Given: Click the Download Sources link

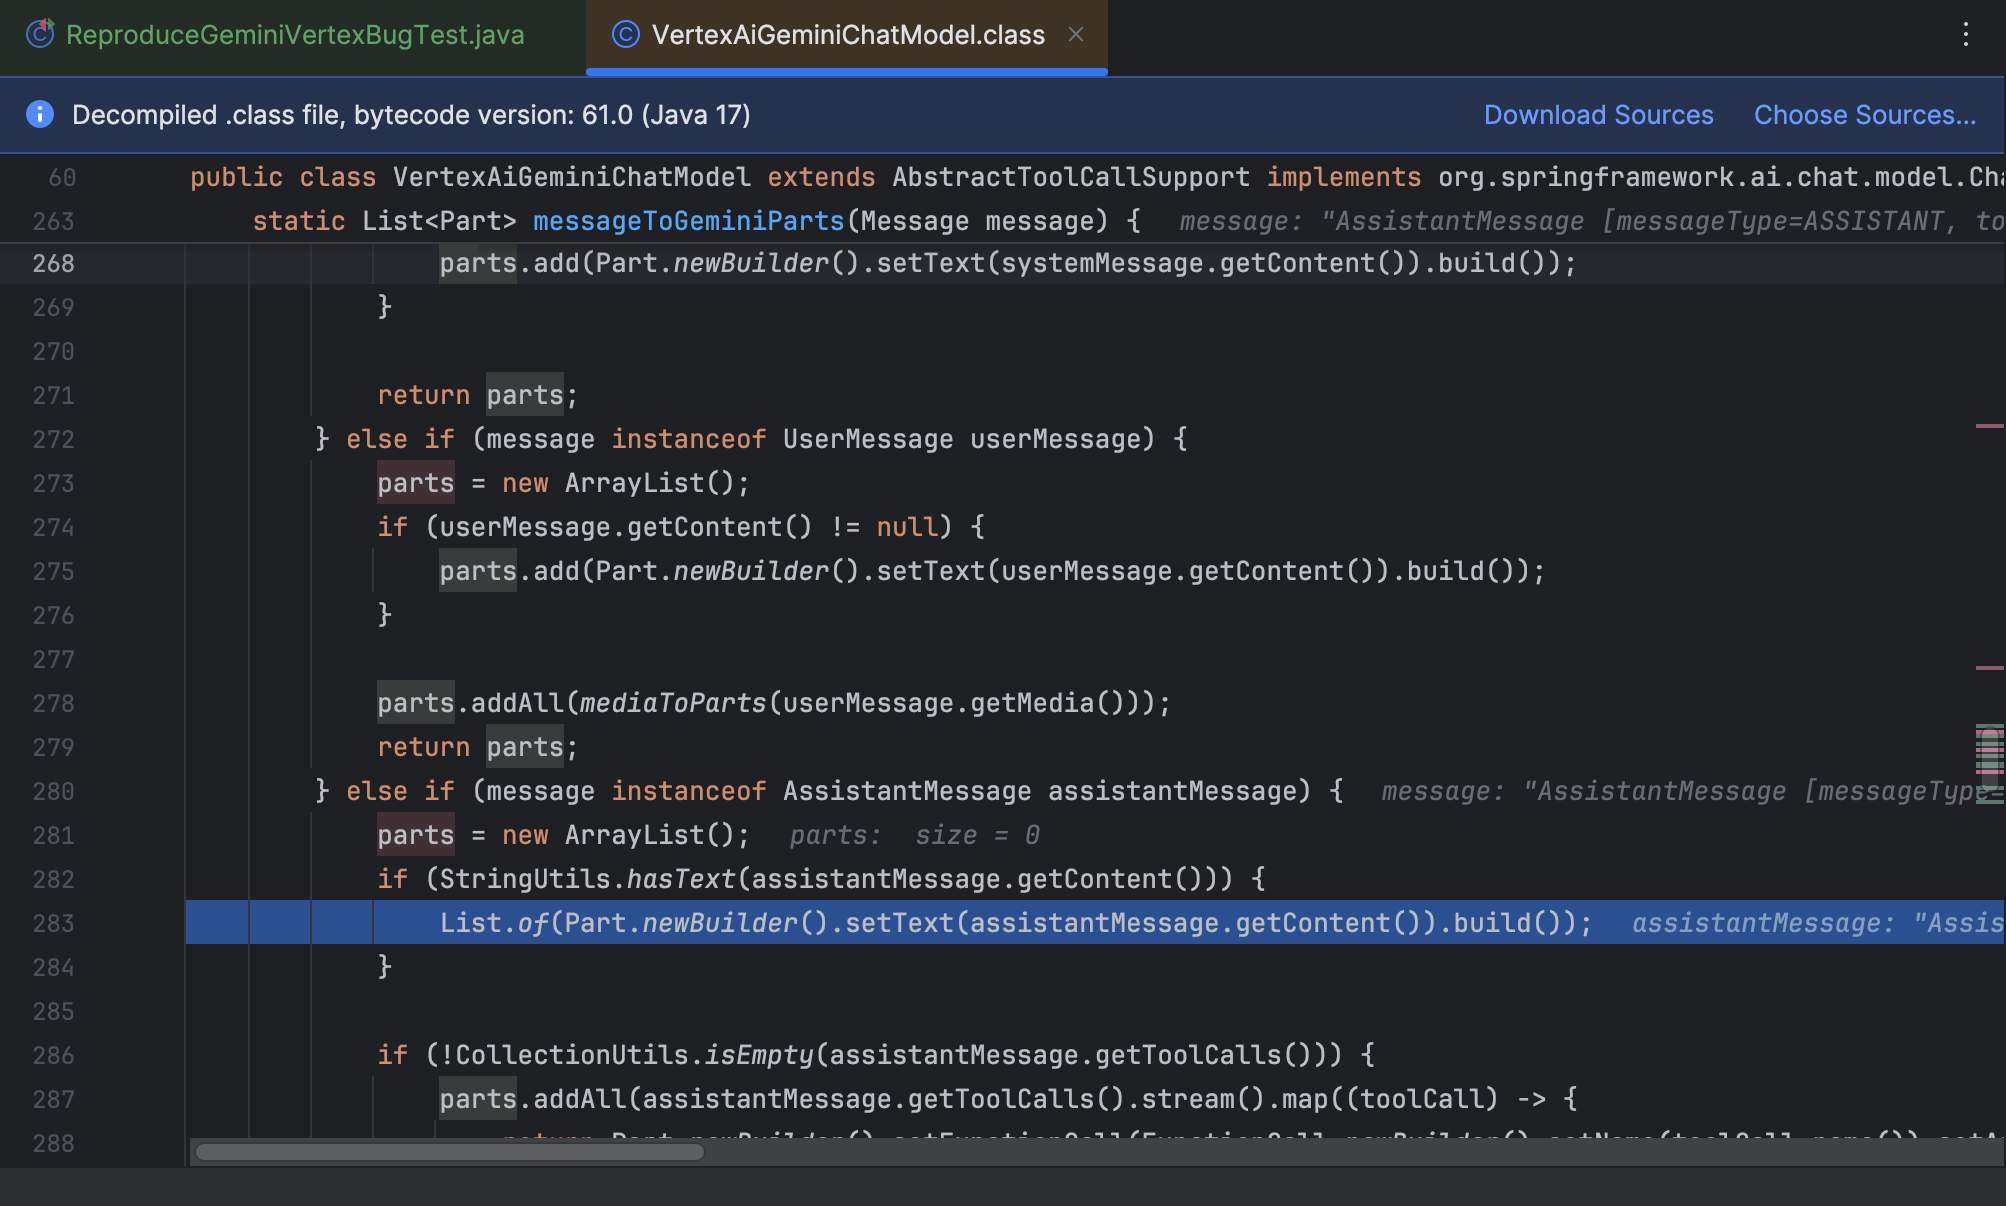Looking at the screenshot, I should click(1598, 115).
